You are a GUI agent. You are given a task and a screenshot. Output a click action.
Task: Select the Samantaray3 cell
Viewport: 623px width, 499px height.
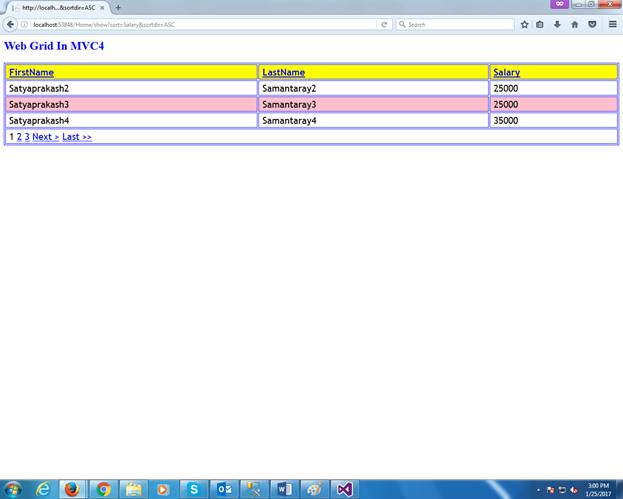(x=373, y=104)
